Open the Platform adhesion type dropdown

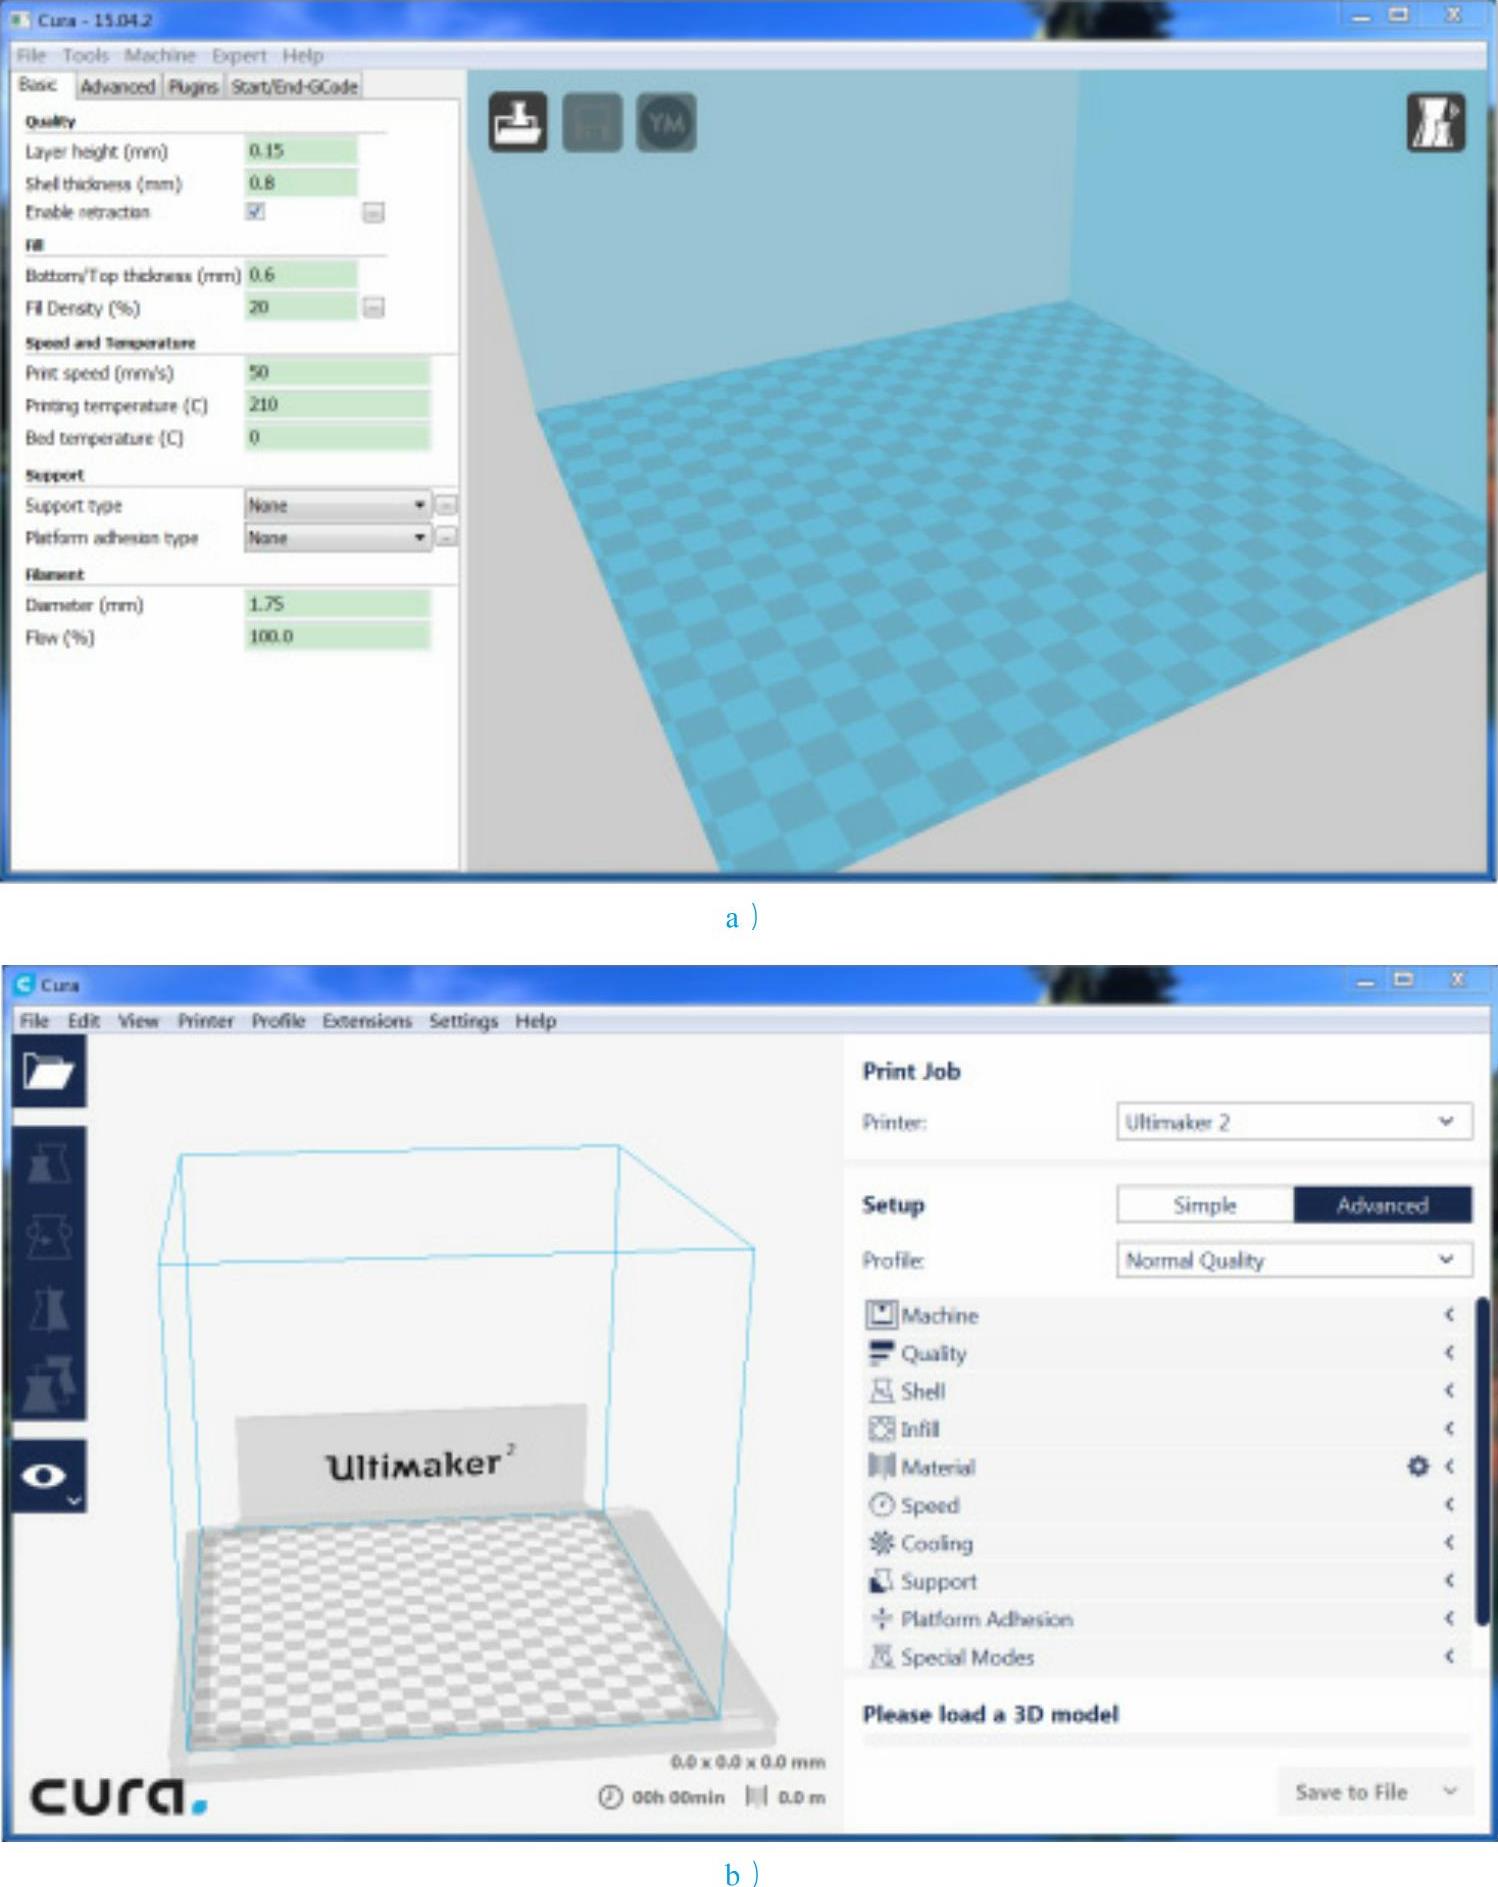click(x=338, y=537)
